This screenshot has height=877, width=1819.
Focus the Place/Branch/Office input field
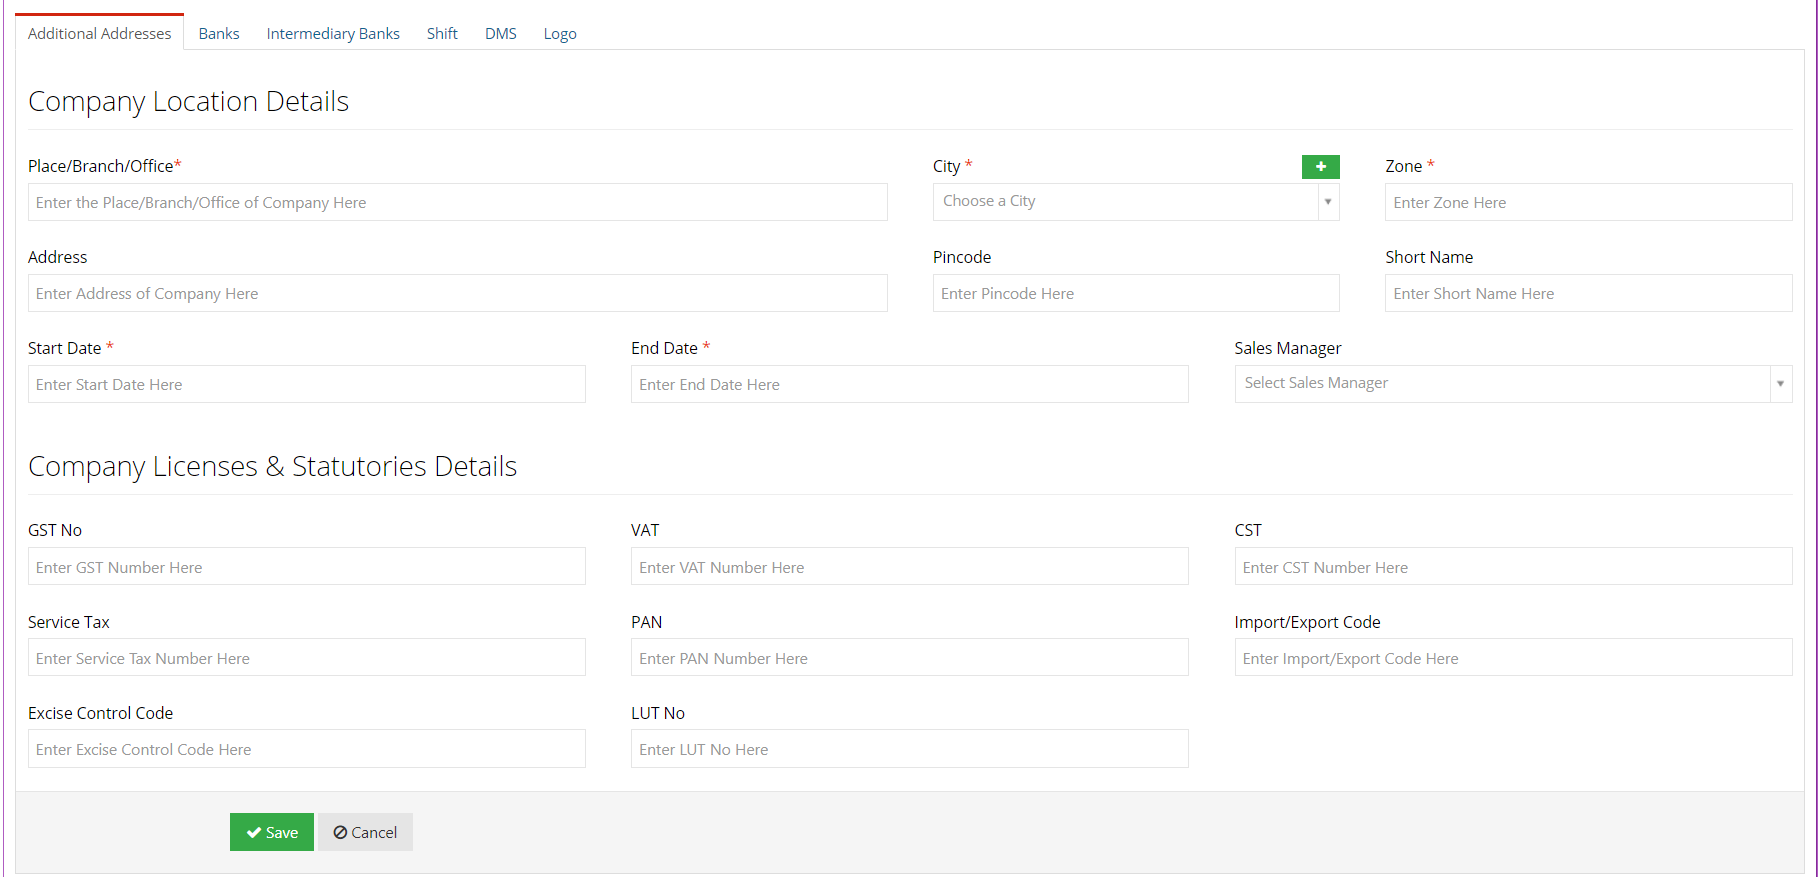click(x=458, y=202)
